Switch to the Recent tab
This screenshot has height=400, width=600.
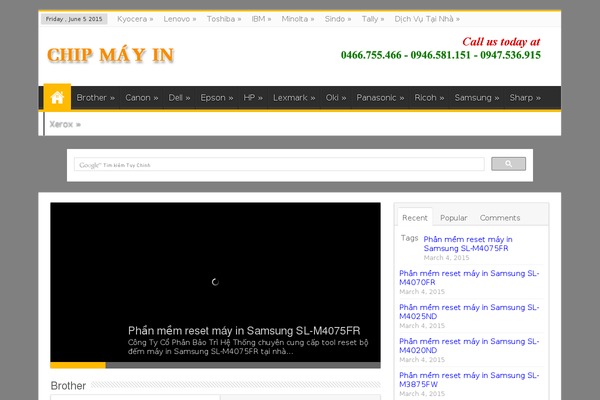point(415,218)
